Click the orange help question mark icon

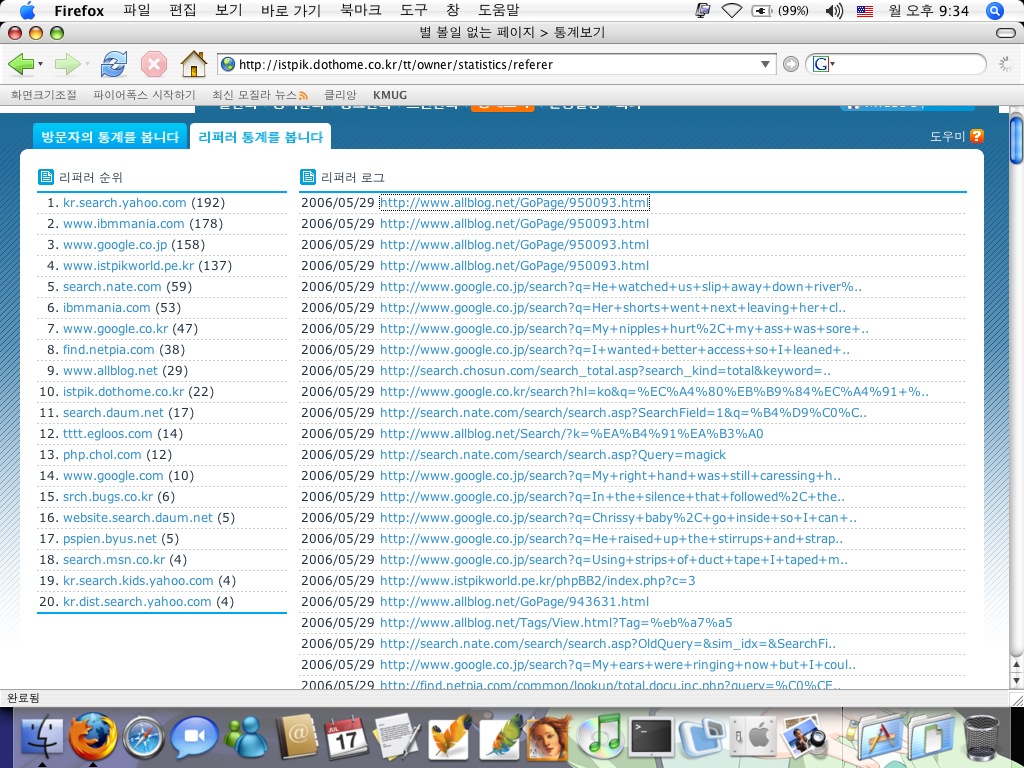tap(977, 136)
